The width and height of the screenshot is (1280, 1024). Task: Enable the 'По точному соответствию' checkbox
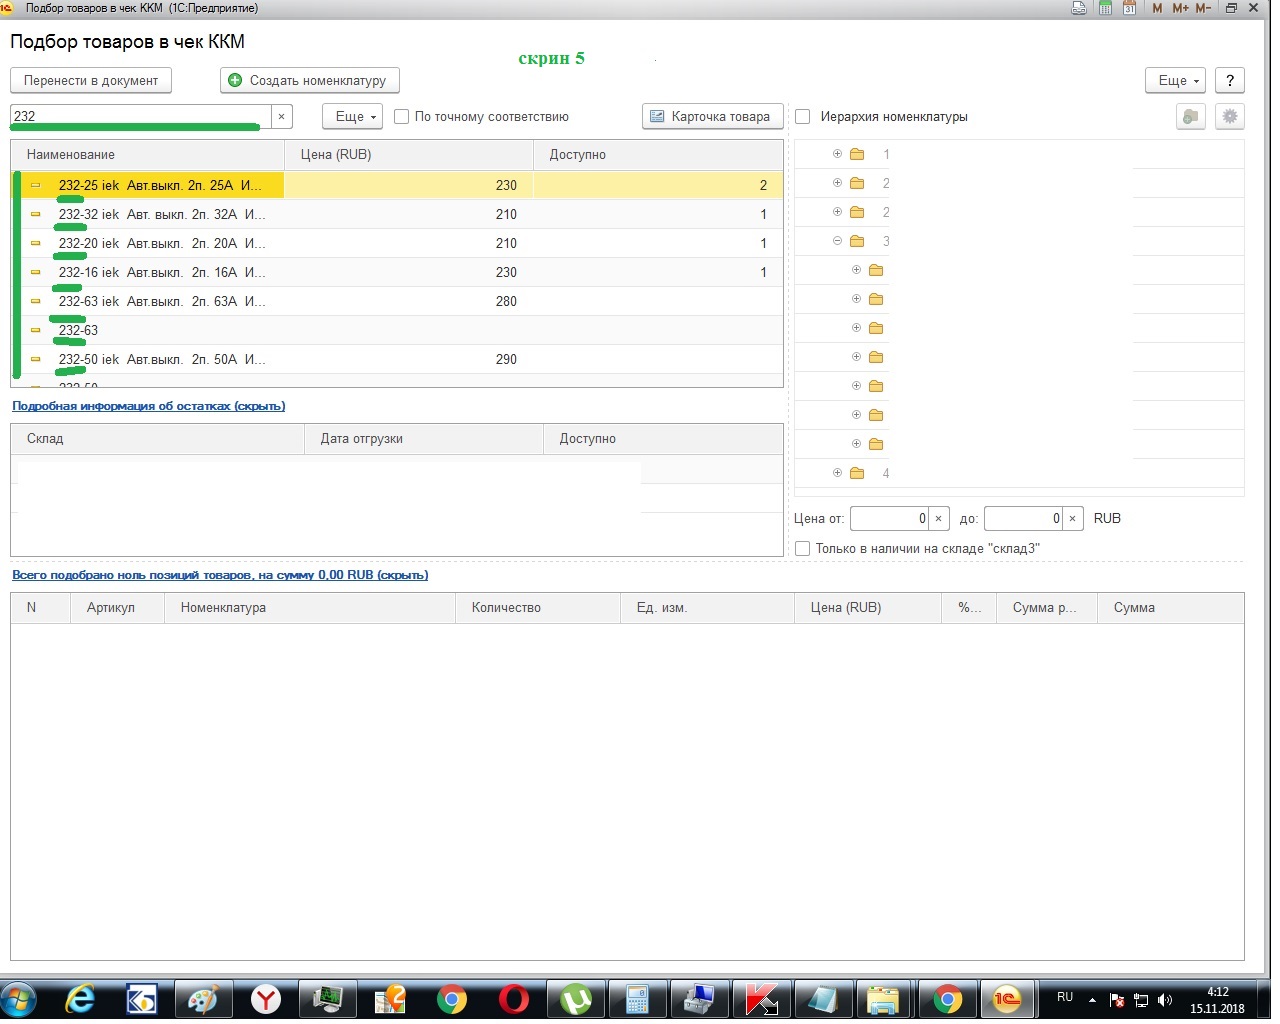point(402,117)
